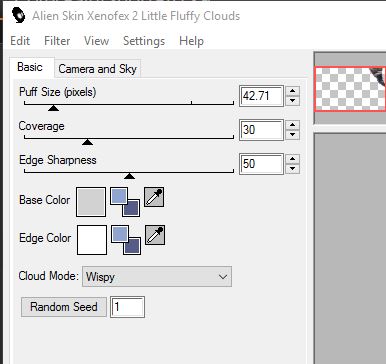Open the Settings menu

(144, 41)
